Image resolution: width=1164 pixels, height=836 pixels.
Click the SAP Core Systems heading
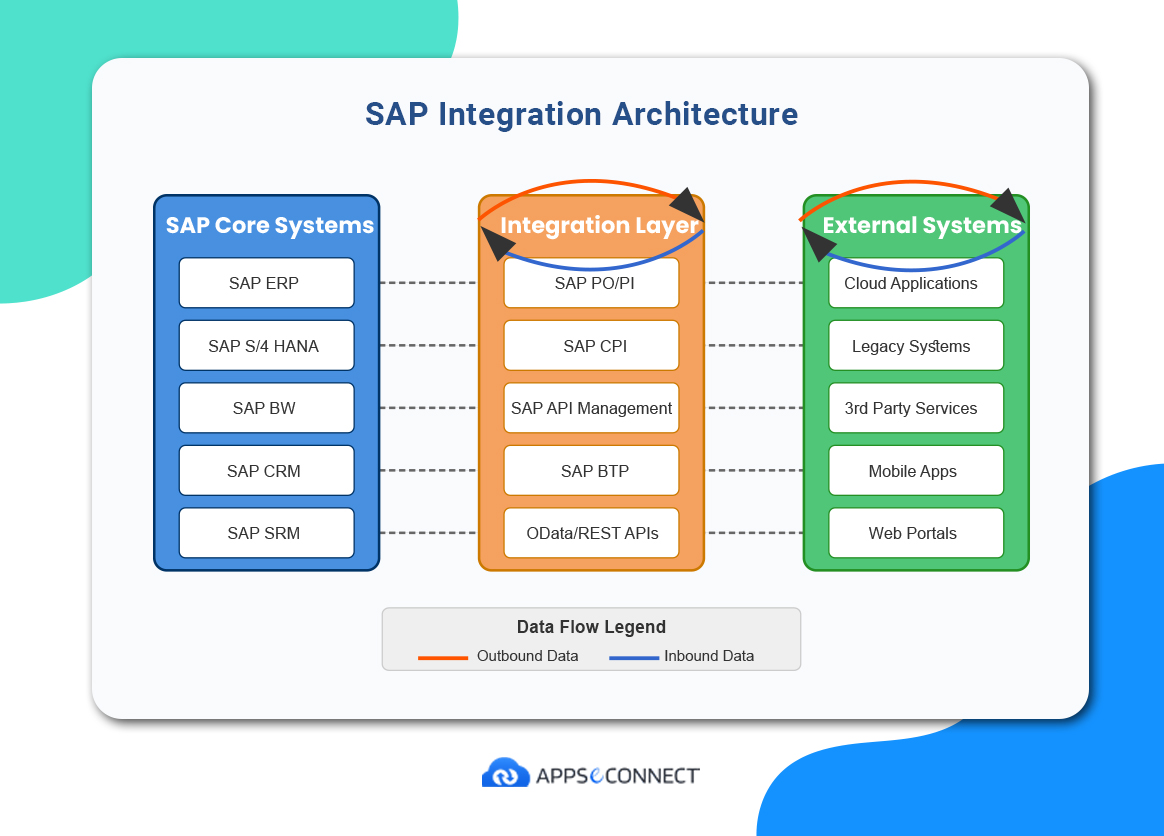[269, 225]
